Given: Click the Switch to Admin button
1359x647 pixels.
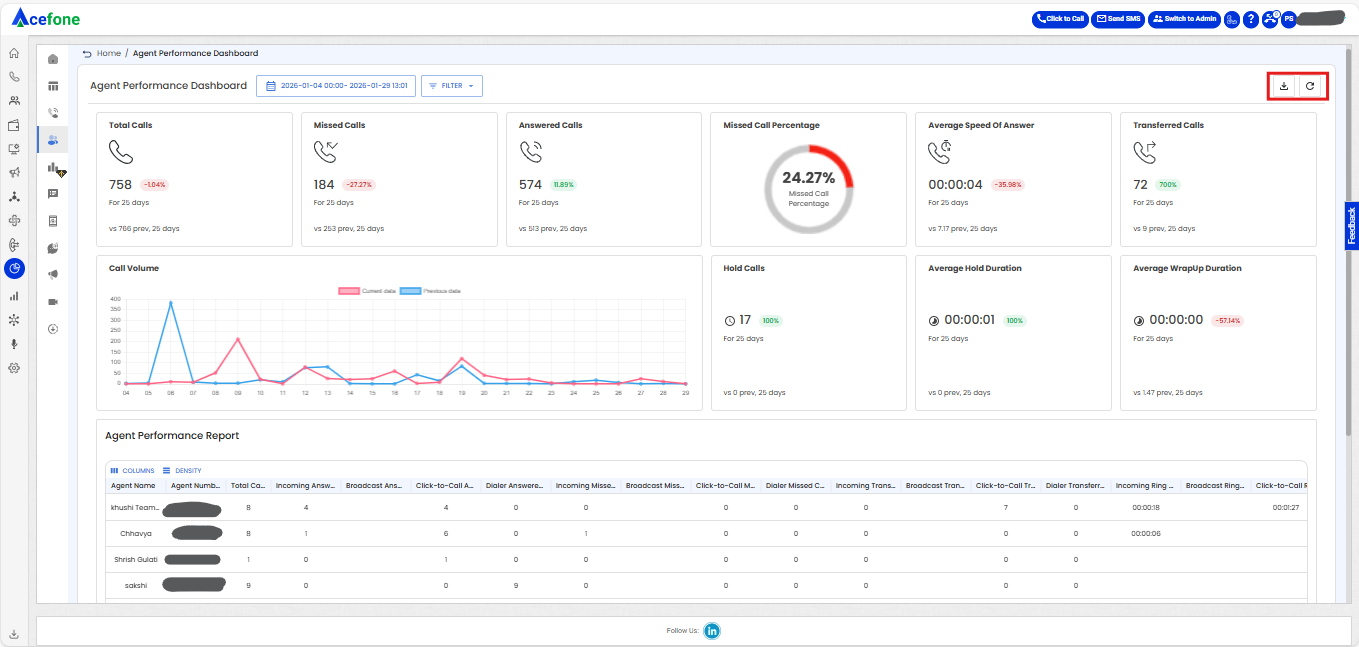Looking at the screenshot, I should pyautogui.click(x=1184, y=19).
